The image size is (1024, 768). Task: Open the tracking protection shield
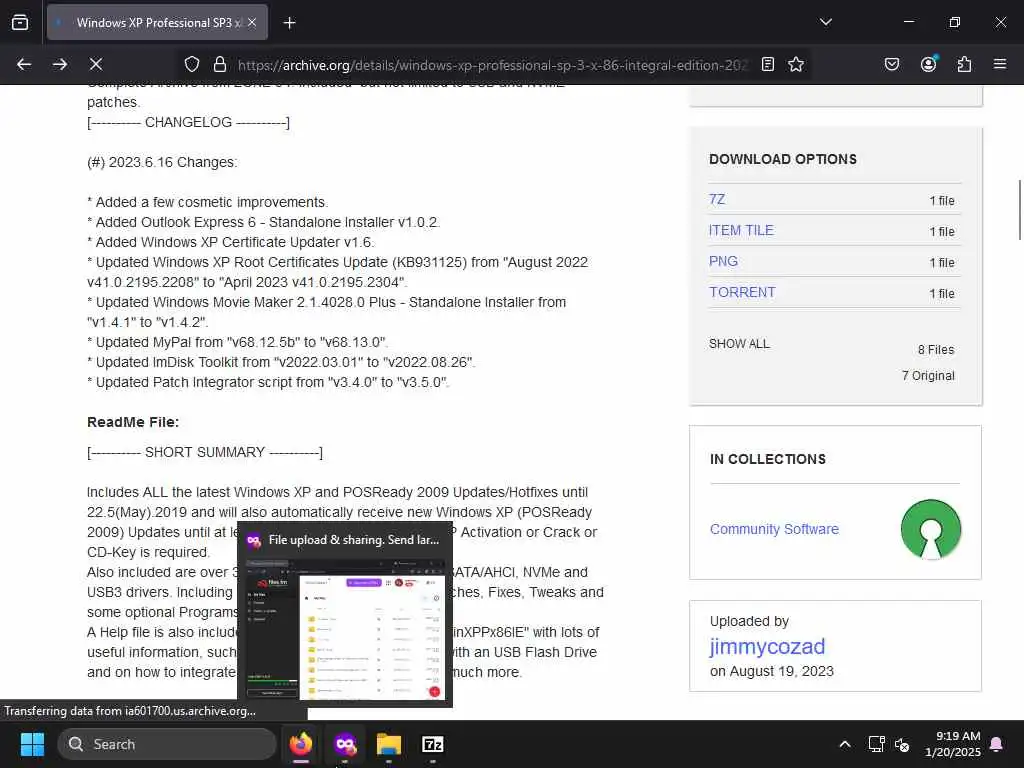[191, 64]
